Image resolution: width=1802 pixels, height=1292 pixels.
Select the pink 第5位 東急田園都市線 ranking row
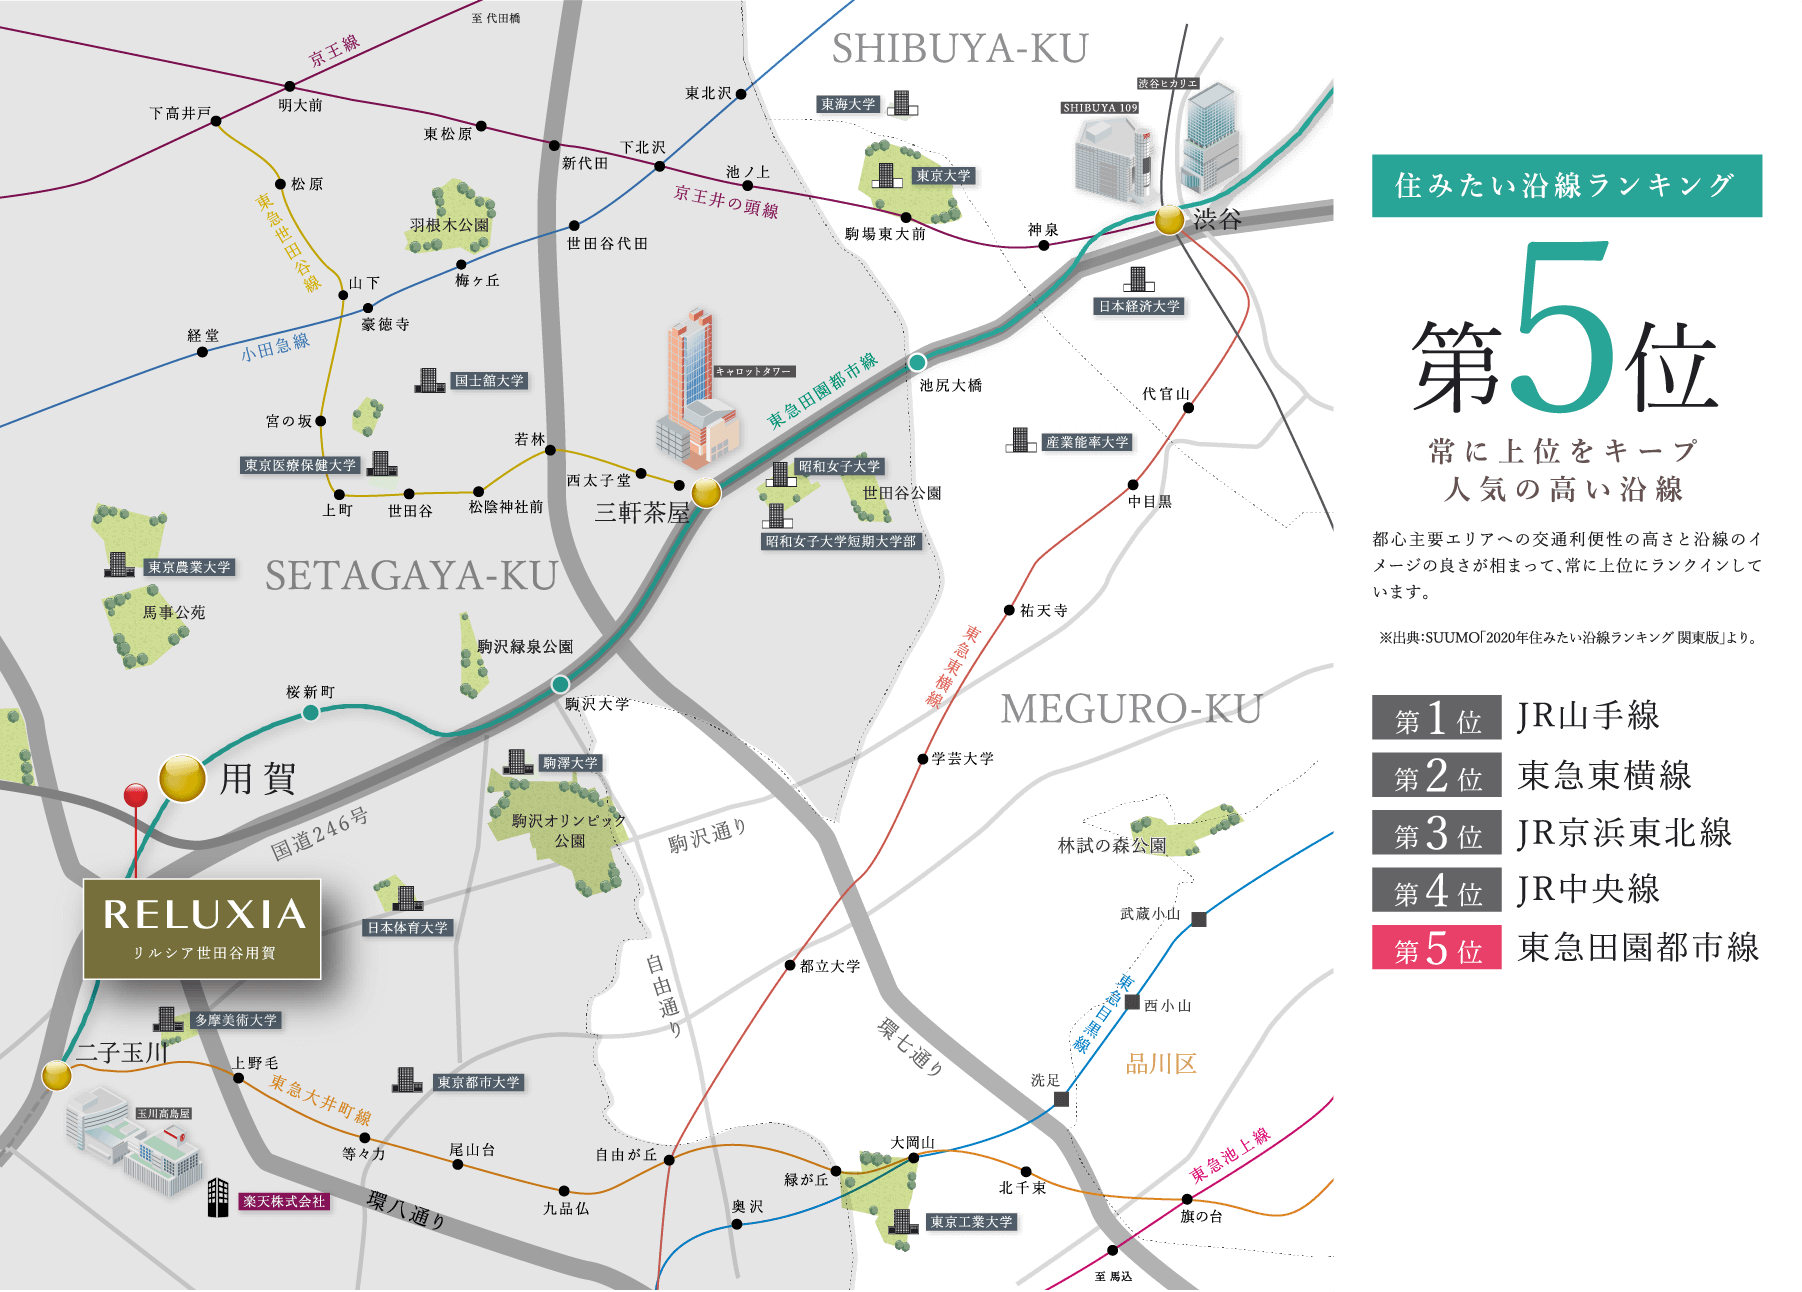1566,947
